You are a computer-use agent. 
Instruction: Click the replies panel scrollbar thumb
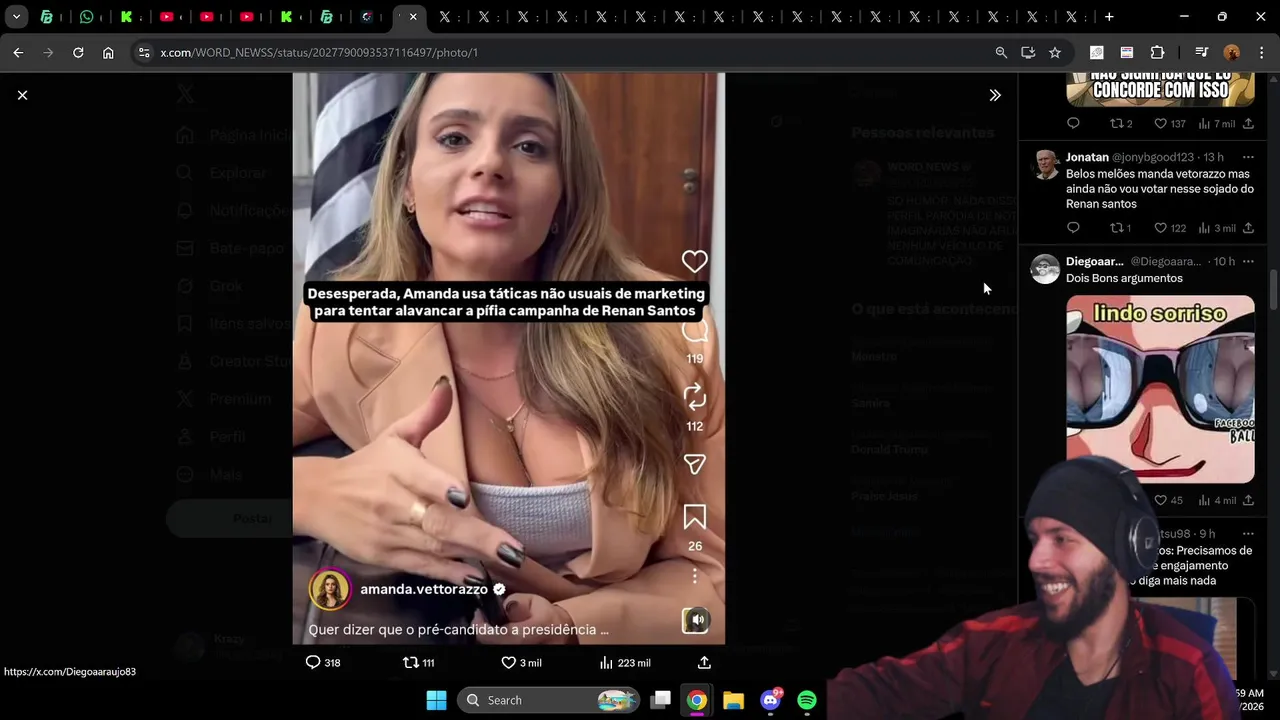[x=1274, y=289]
